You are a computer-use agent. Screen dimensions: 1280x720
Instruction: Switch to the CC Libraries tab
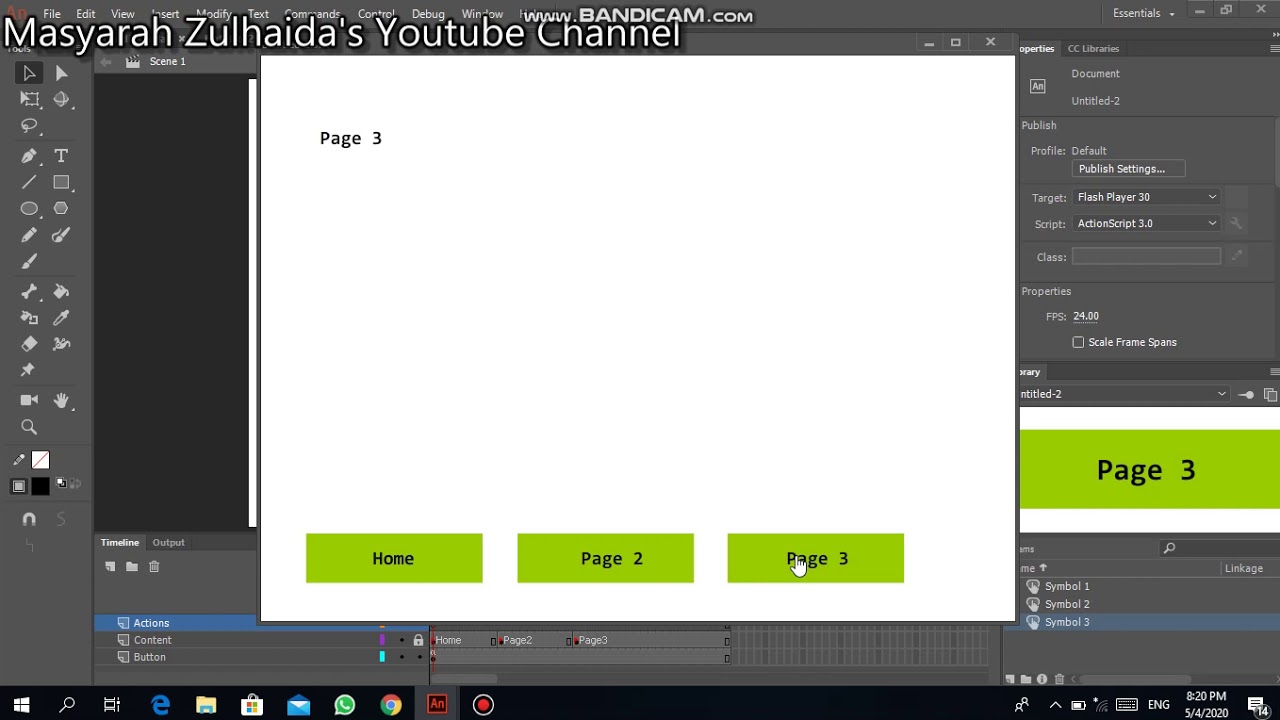tap(1093, 48)
